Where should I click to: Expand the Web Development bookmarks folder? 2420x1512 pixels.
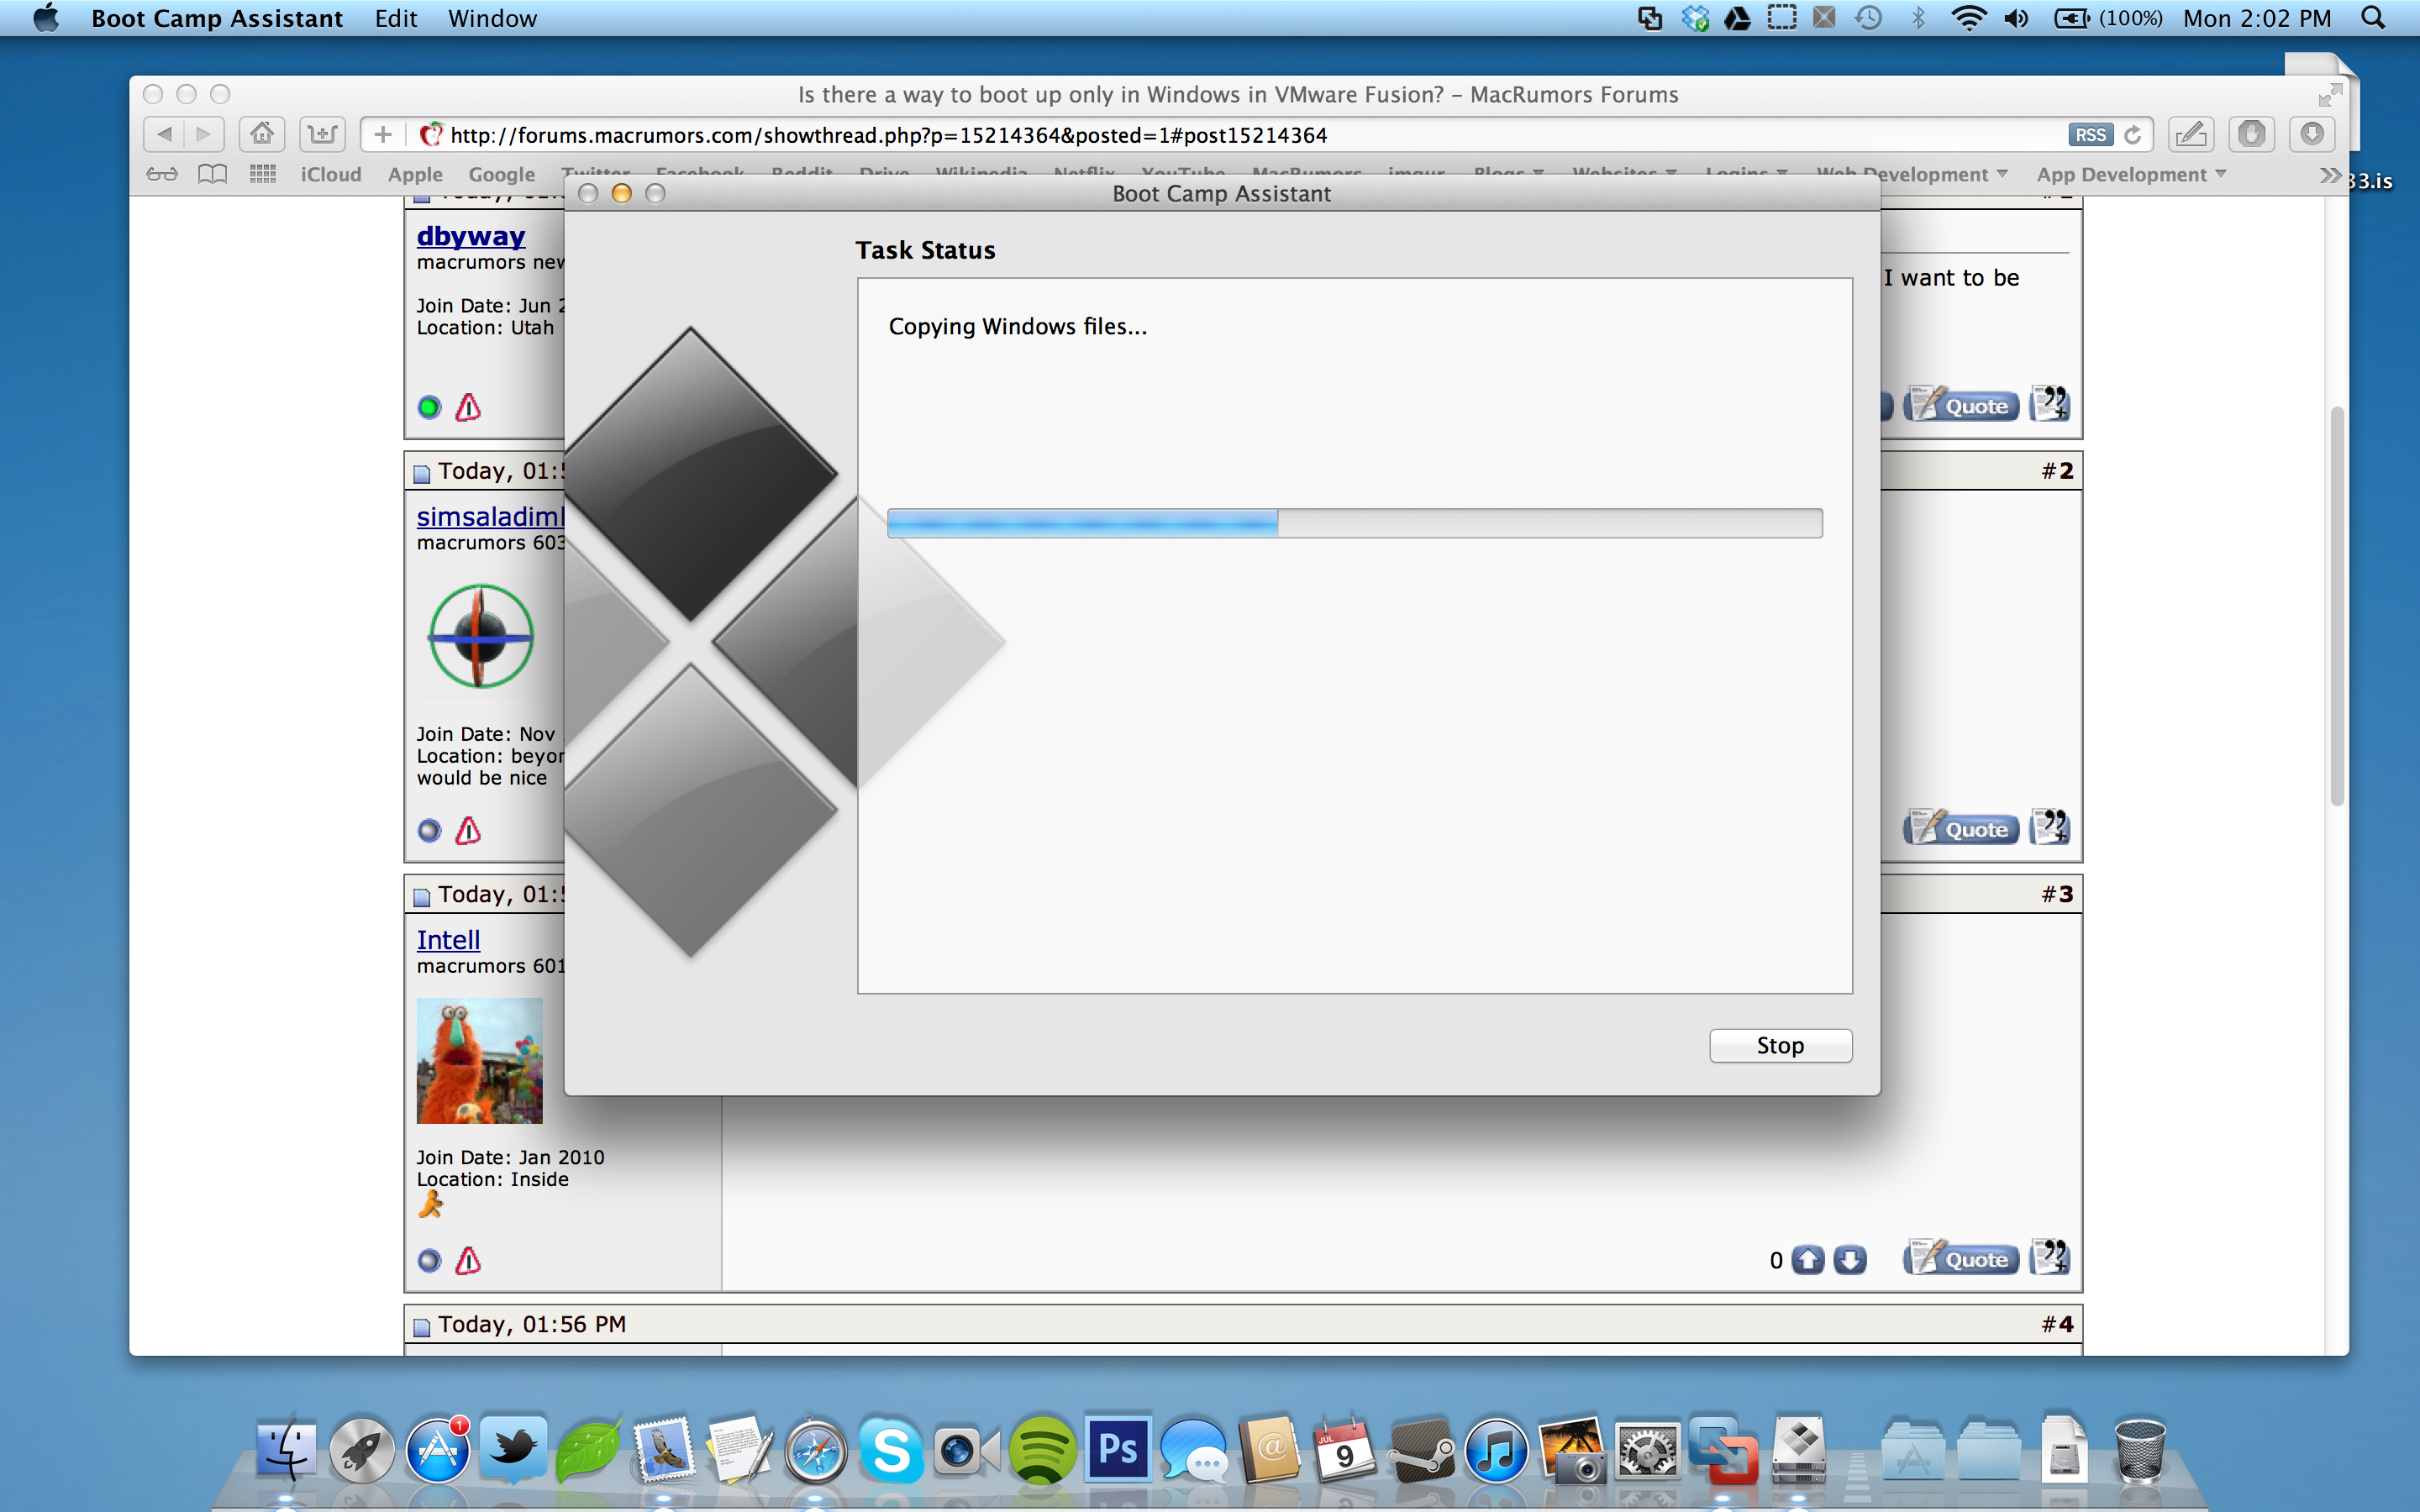1912,175
